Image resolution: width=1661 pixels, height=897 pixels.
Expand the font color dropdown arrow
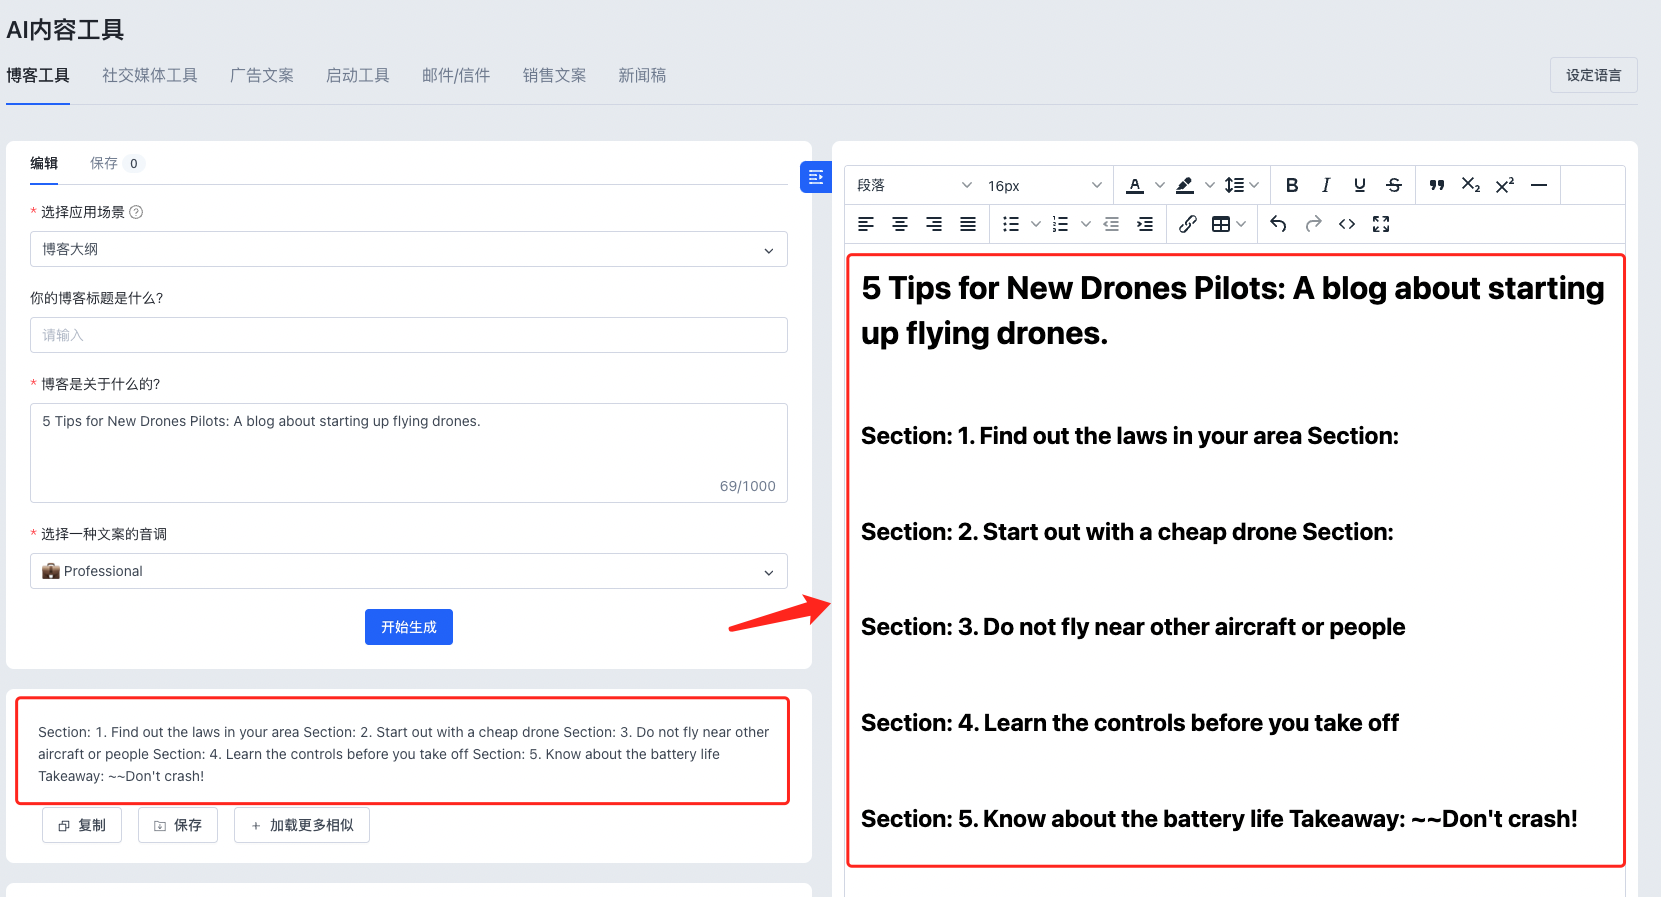[1160, 185]
